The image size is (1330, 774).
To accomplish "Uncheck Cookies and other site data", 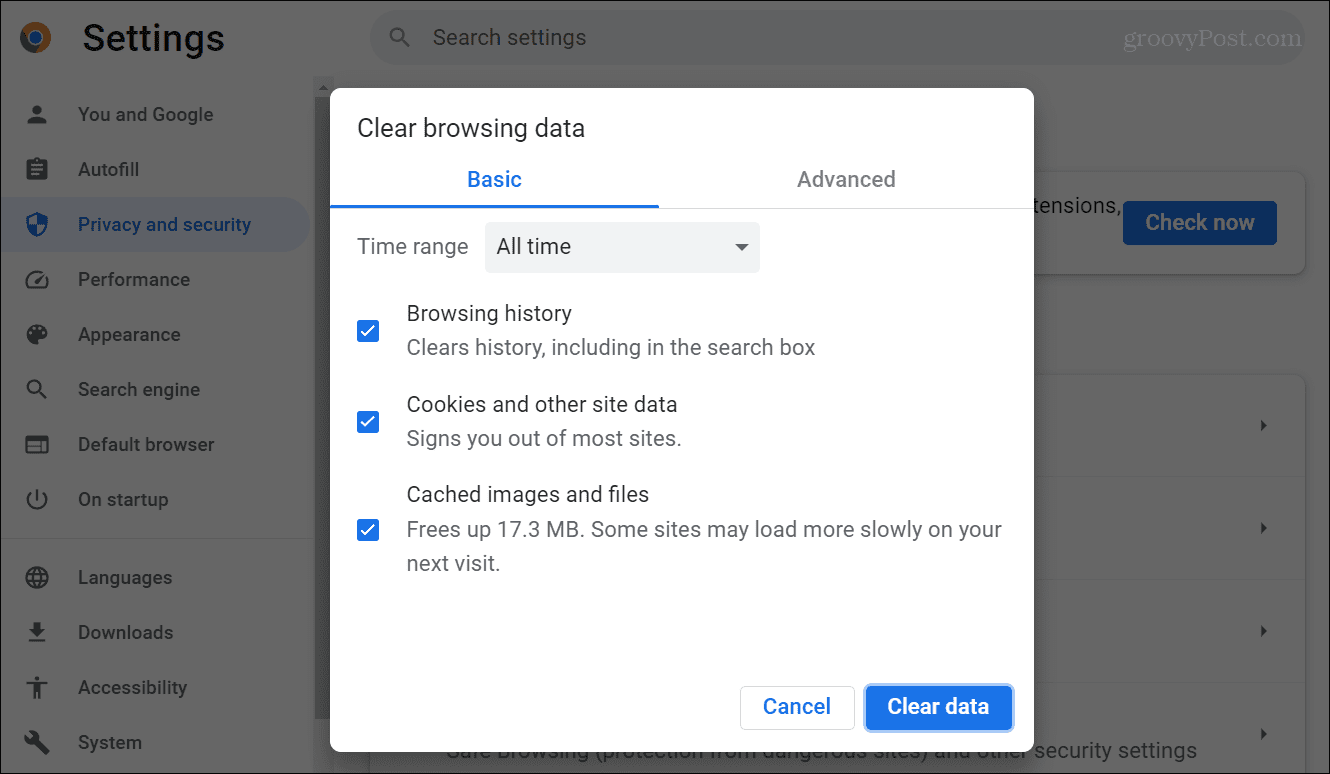I will click(368, 422).
